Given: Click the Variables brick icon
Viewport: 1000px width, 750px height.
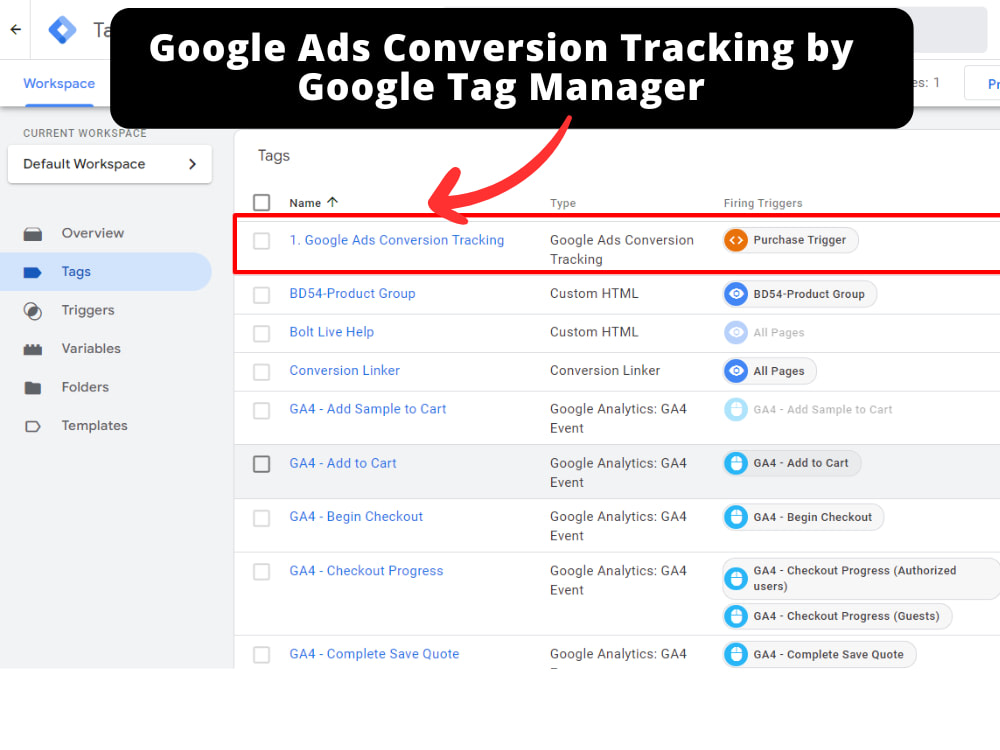Looking at the screenshot, I should point(33,349).
